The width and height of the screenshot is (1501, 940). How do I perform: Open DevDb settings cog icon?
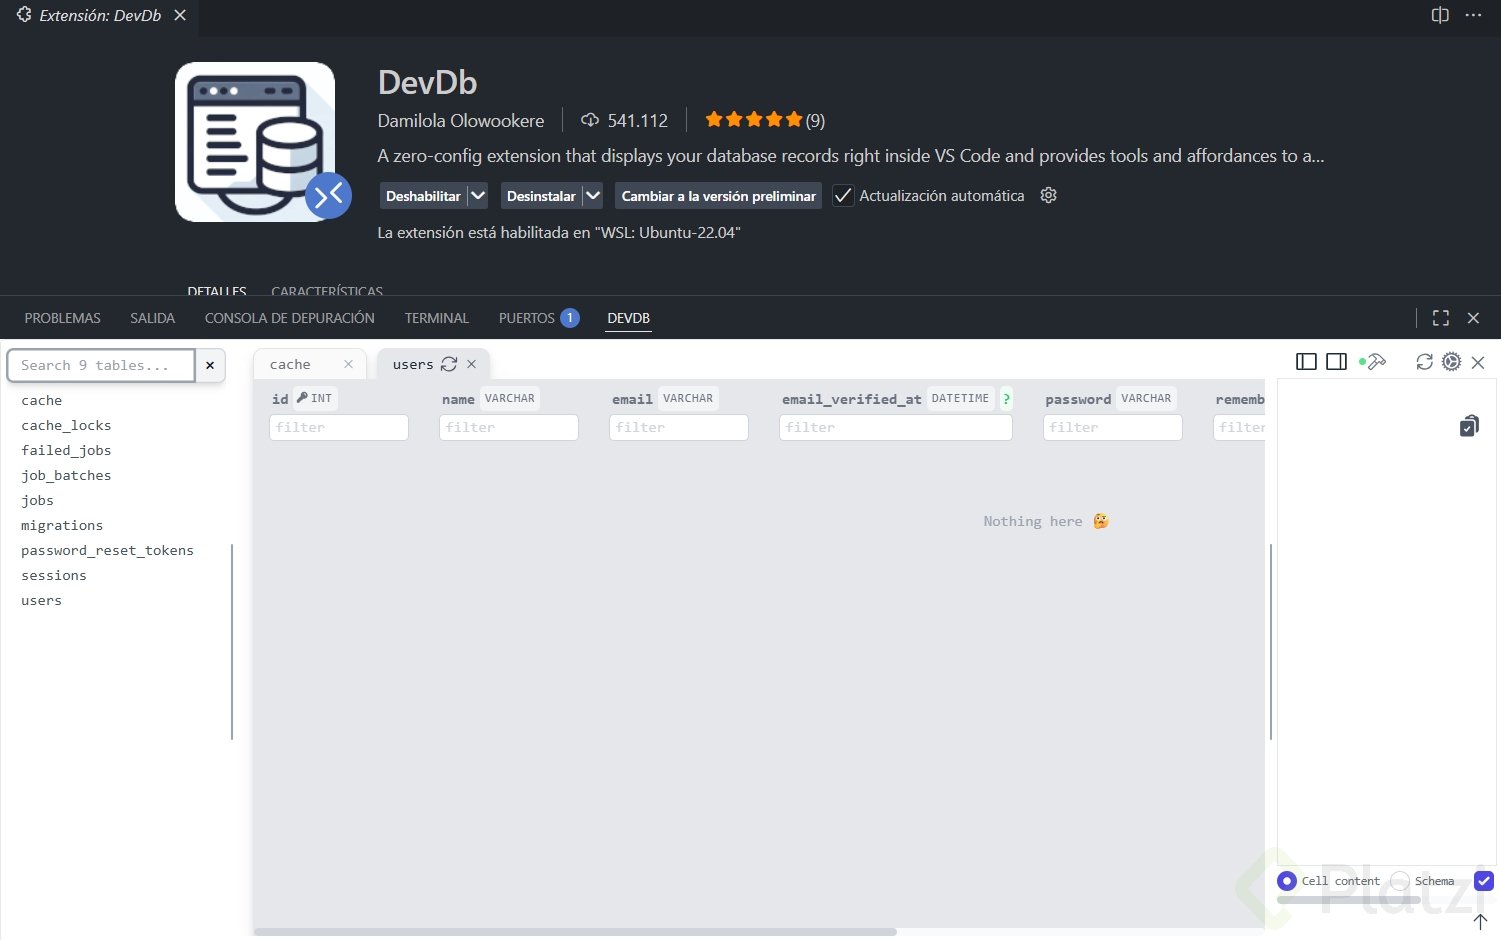[1452, 361]
